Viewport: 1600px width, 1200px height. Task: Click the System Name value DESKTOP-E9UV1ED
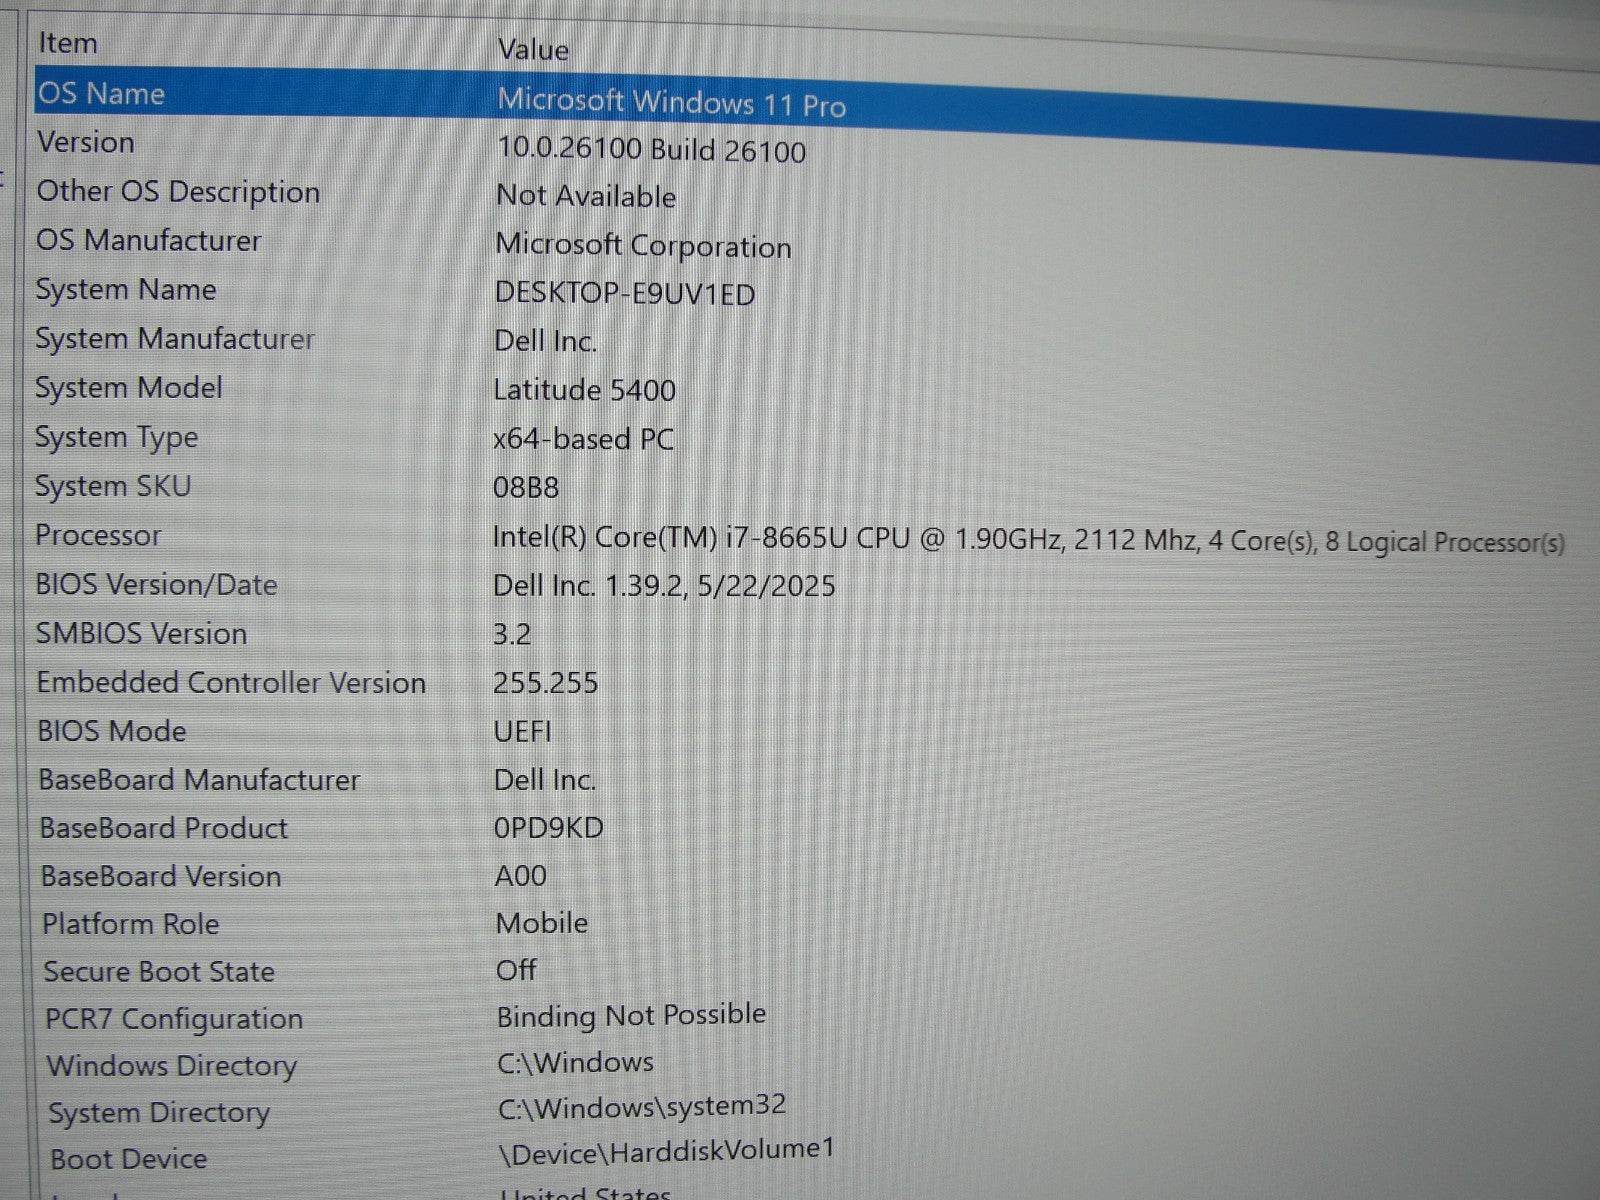tap(627, 294)
